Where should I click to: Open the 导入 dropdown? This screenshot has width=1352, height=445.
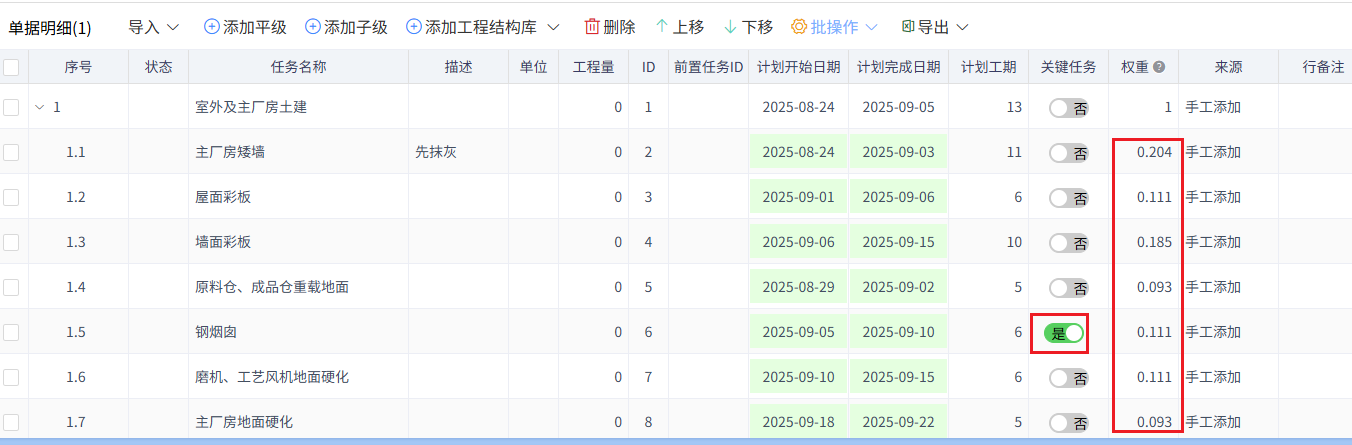coord(153,27)
